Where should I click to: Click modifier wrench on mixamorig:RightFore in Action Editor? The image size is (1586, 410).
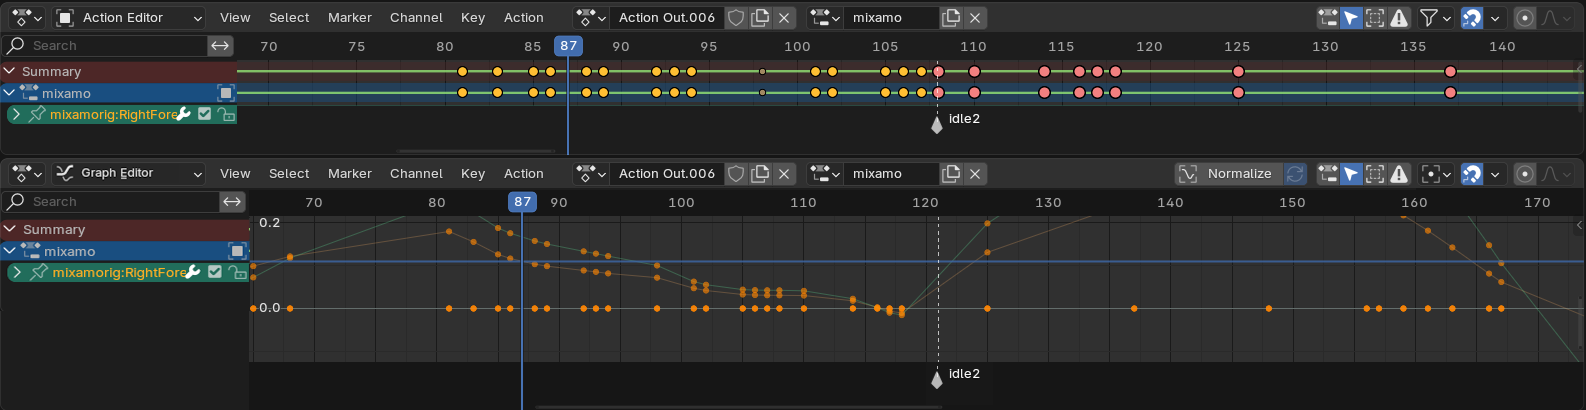184,114
